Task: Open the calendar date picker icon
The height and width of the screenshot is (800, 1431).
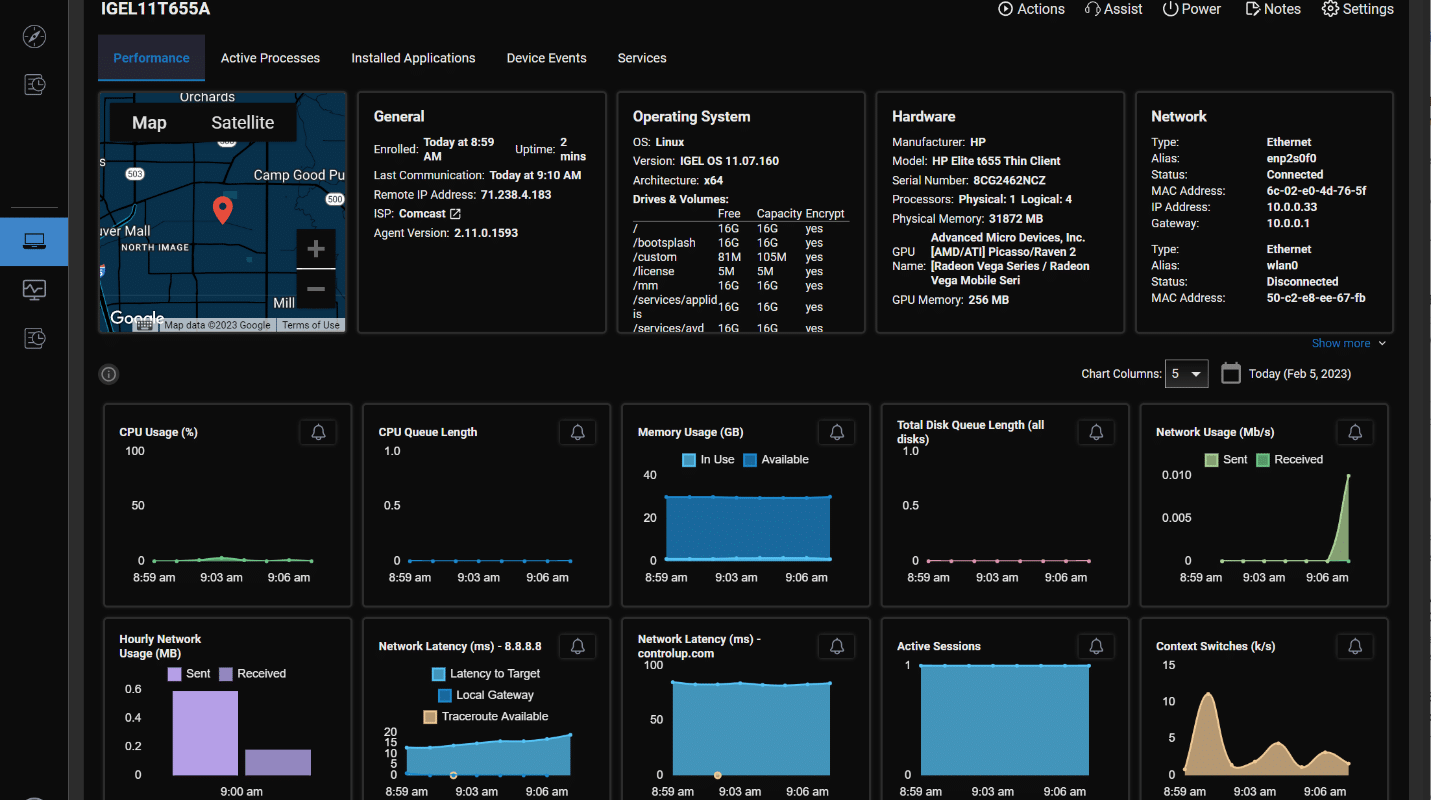Action: coord(1231,373)
